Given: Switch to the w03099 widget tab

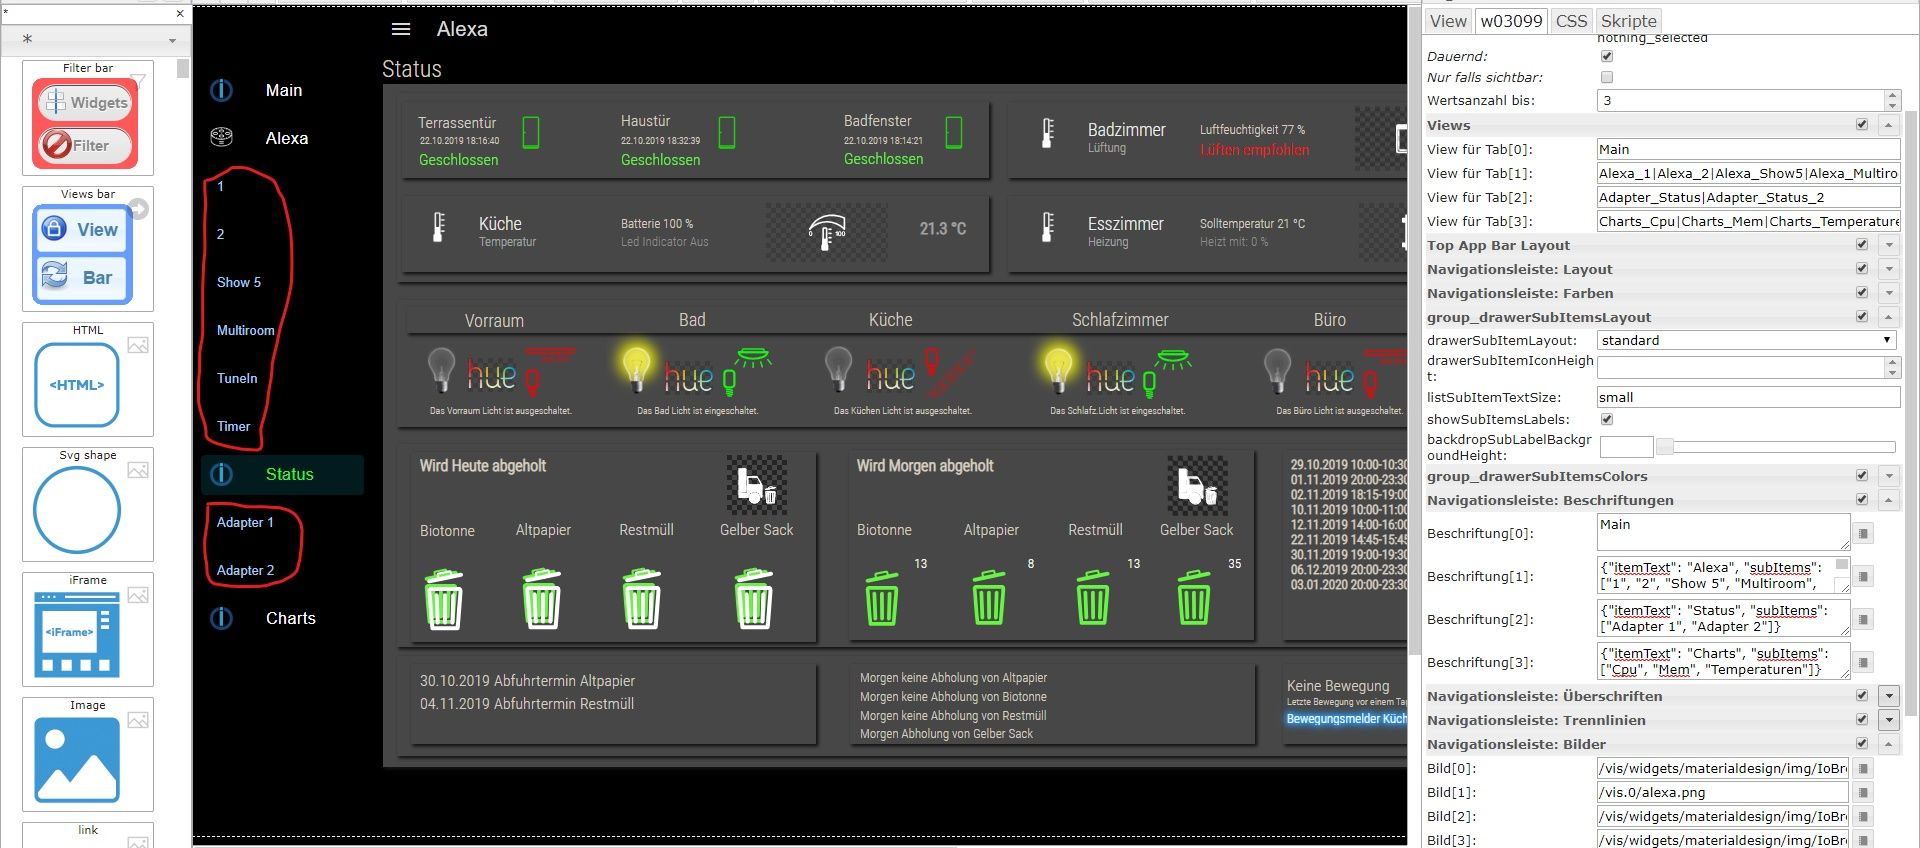Looking at the screenshot, I should point(1511,21).
